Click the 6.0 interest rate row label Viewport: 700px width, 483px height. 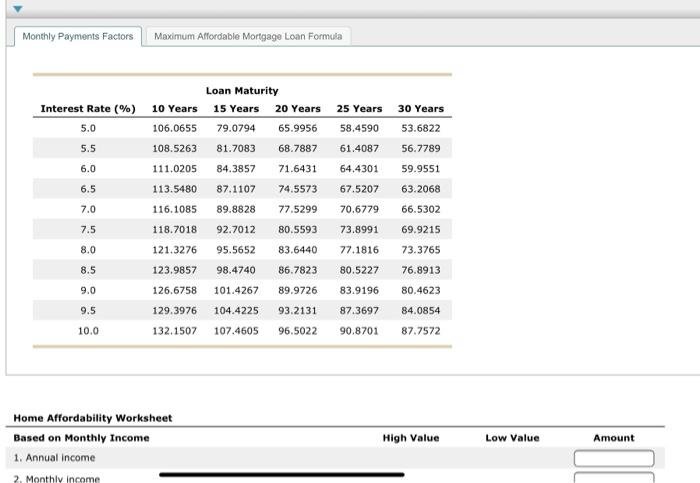tap(88, 169)
